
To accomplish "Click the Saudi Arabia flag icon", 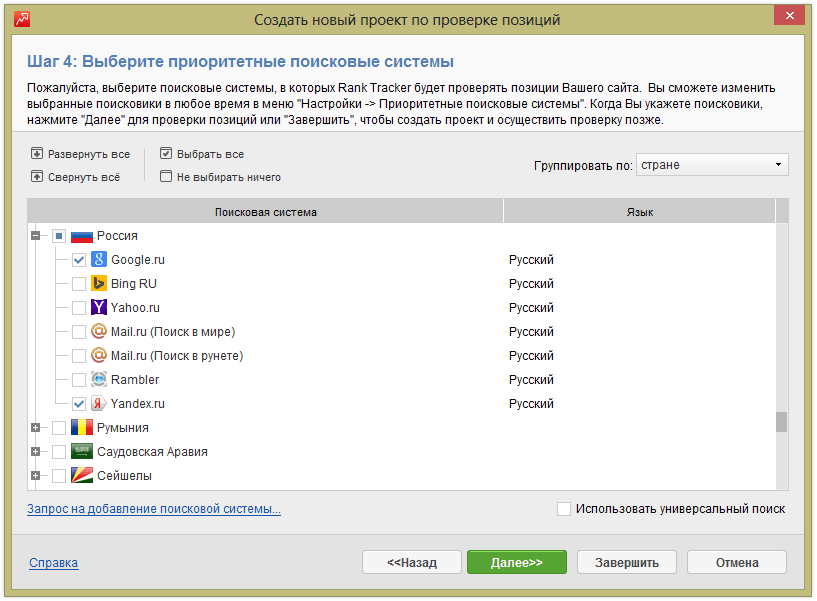I will point(81,451).
